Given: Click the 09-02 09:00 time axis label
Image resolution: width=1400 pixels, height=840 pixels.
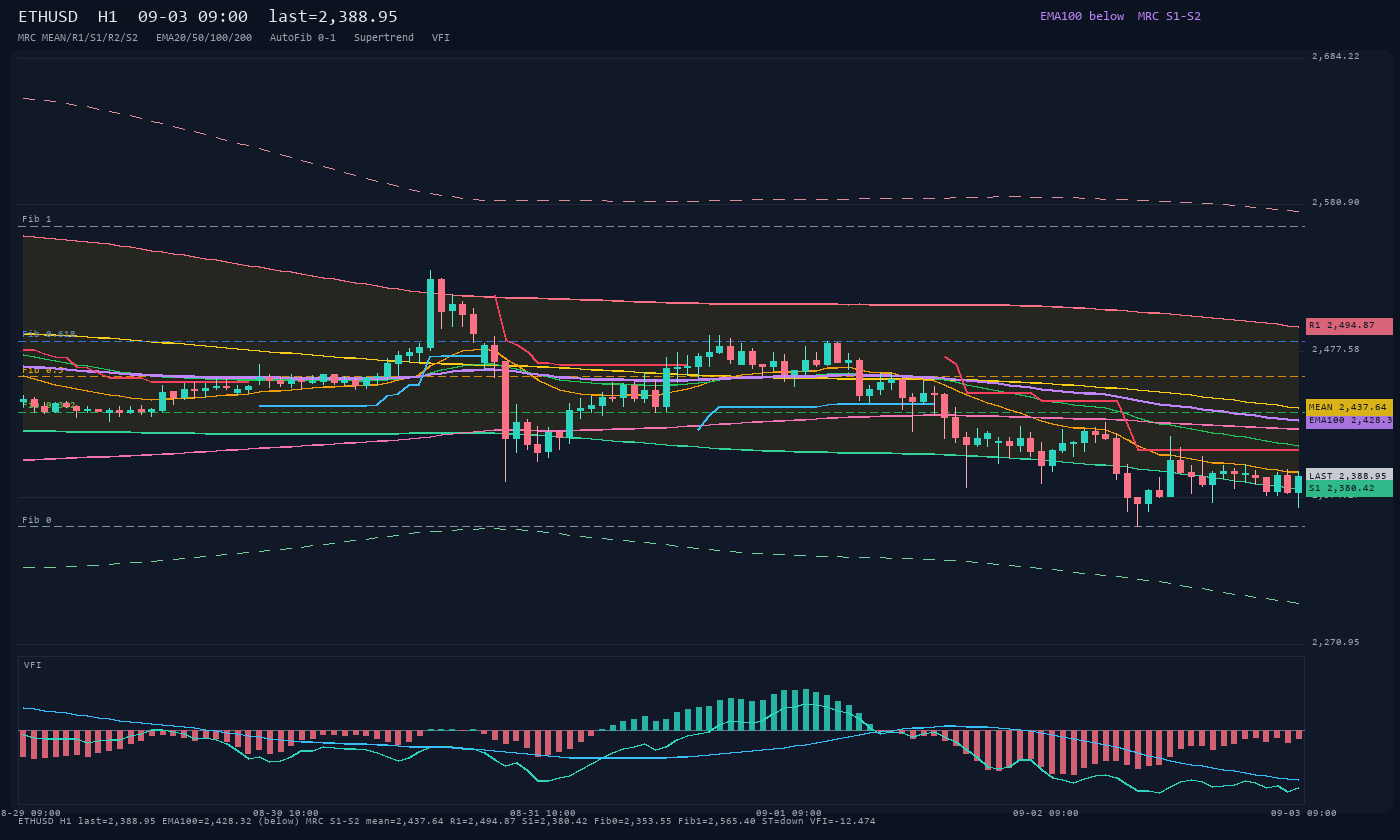Looking at the screenshot, I should (x=1046, y=813).
